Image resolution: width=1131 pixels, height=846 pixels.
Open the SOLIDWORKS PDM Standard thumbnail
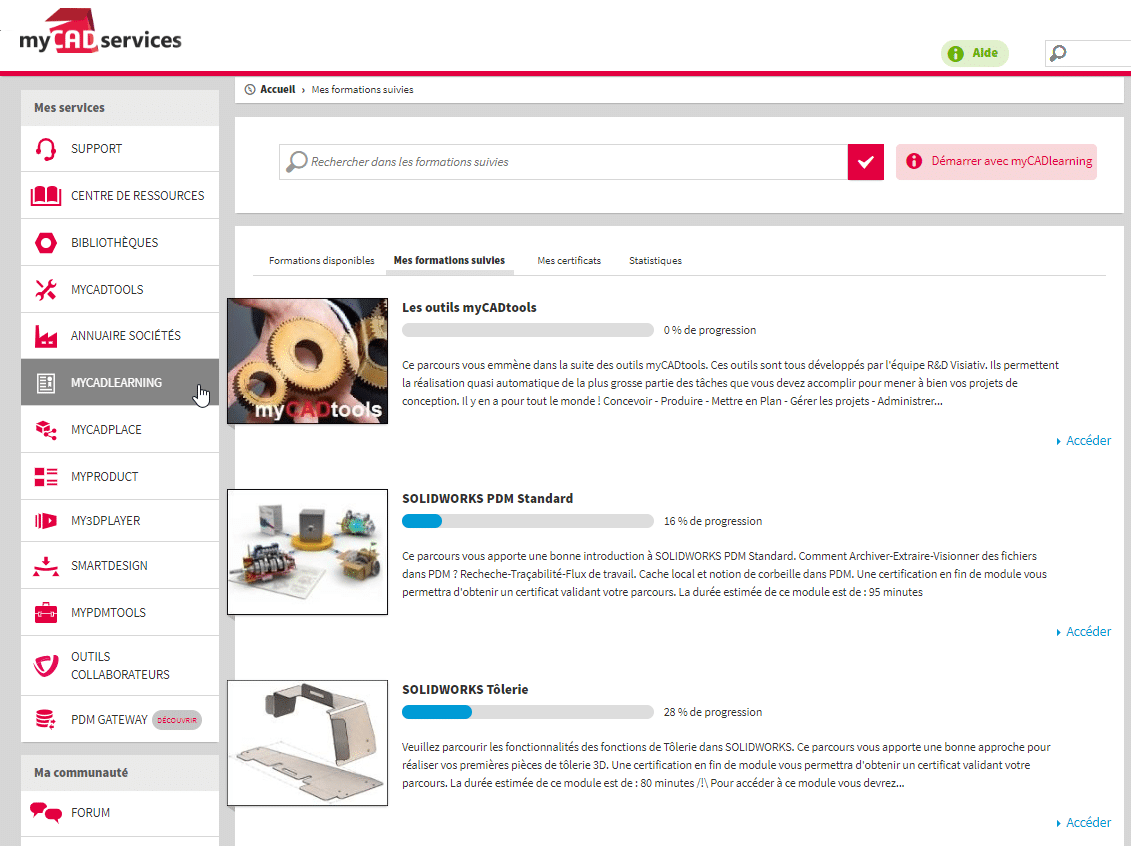click(307, 552)
